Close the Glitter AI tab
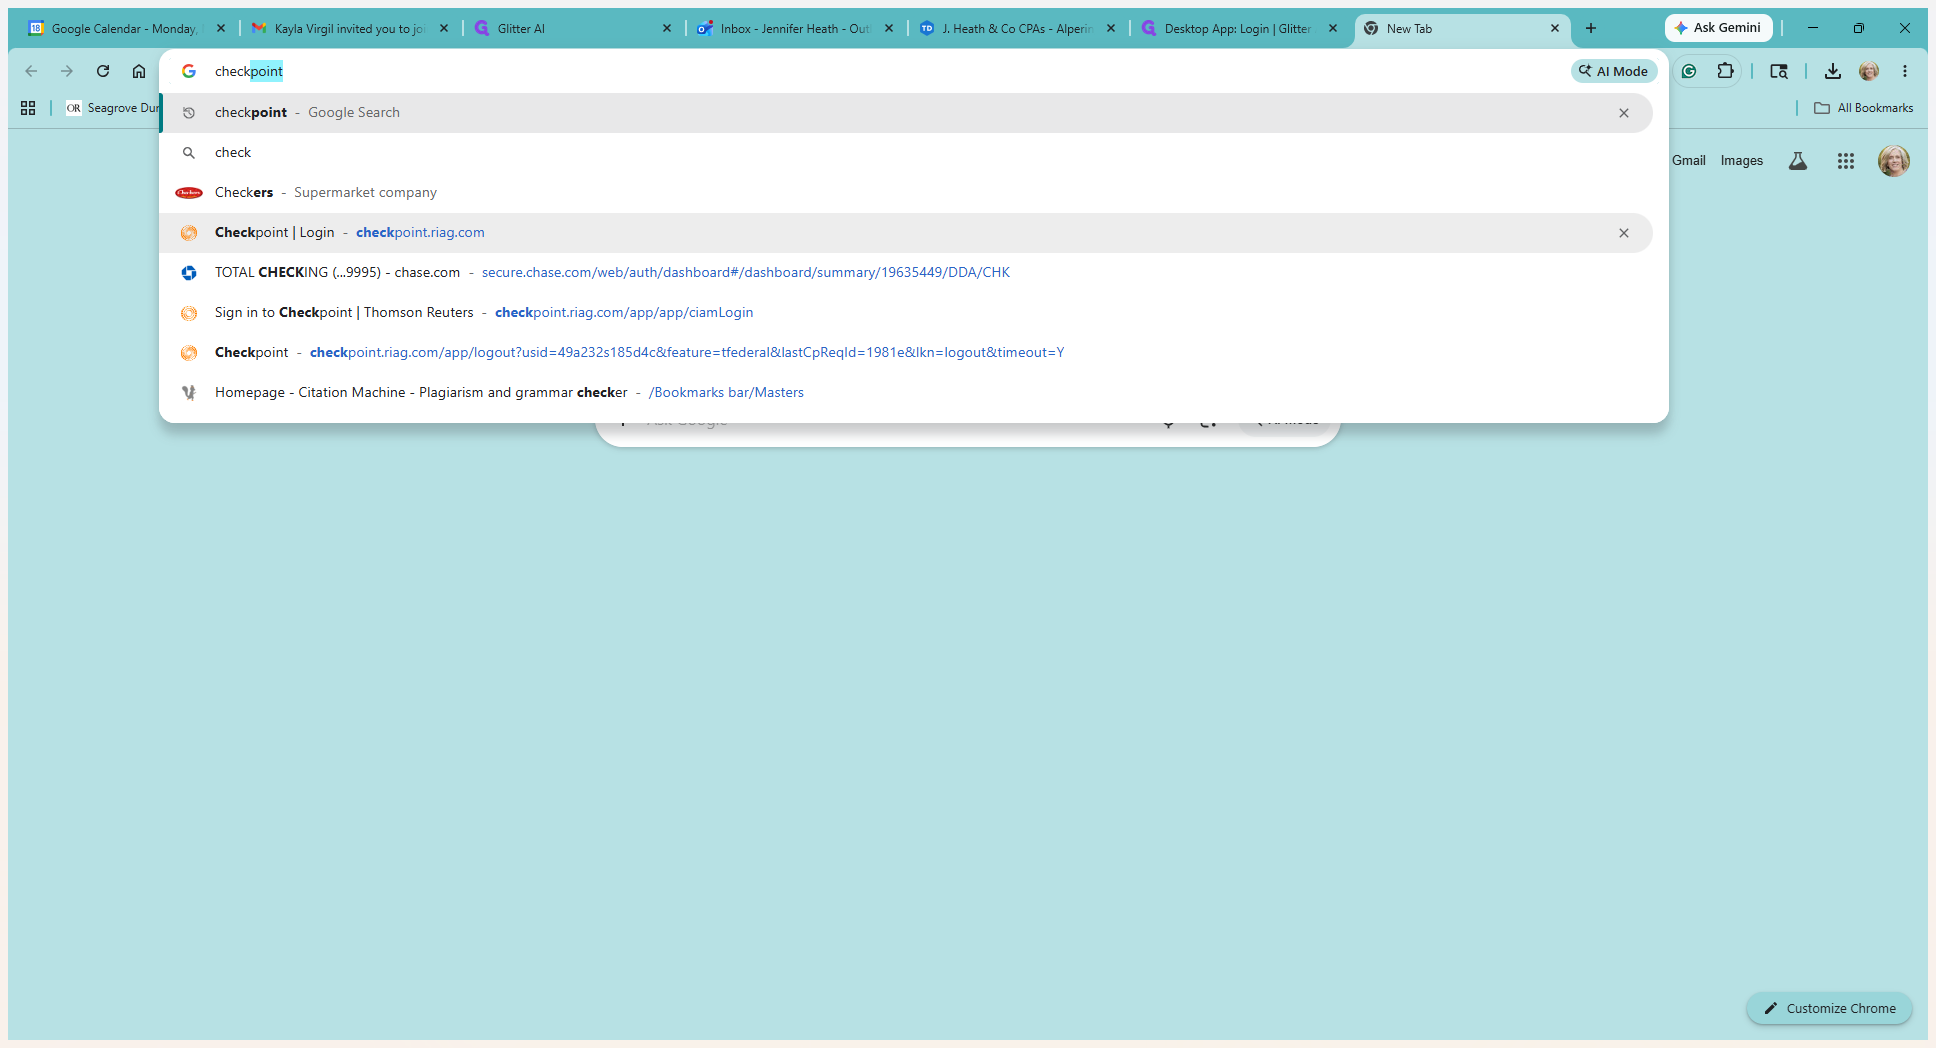 tap(667, 28)
